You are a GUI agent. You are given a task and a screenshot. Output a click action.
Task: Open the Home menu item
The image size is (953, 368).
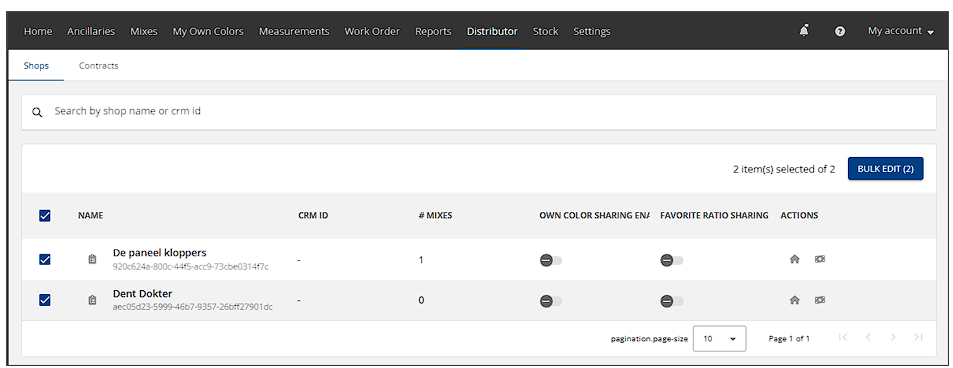(x=38, y=31)
